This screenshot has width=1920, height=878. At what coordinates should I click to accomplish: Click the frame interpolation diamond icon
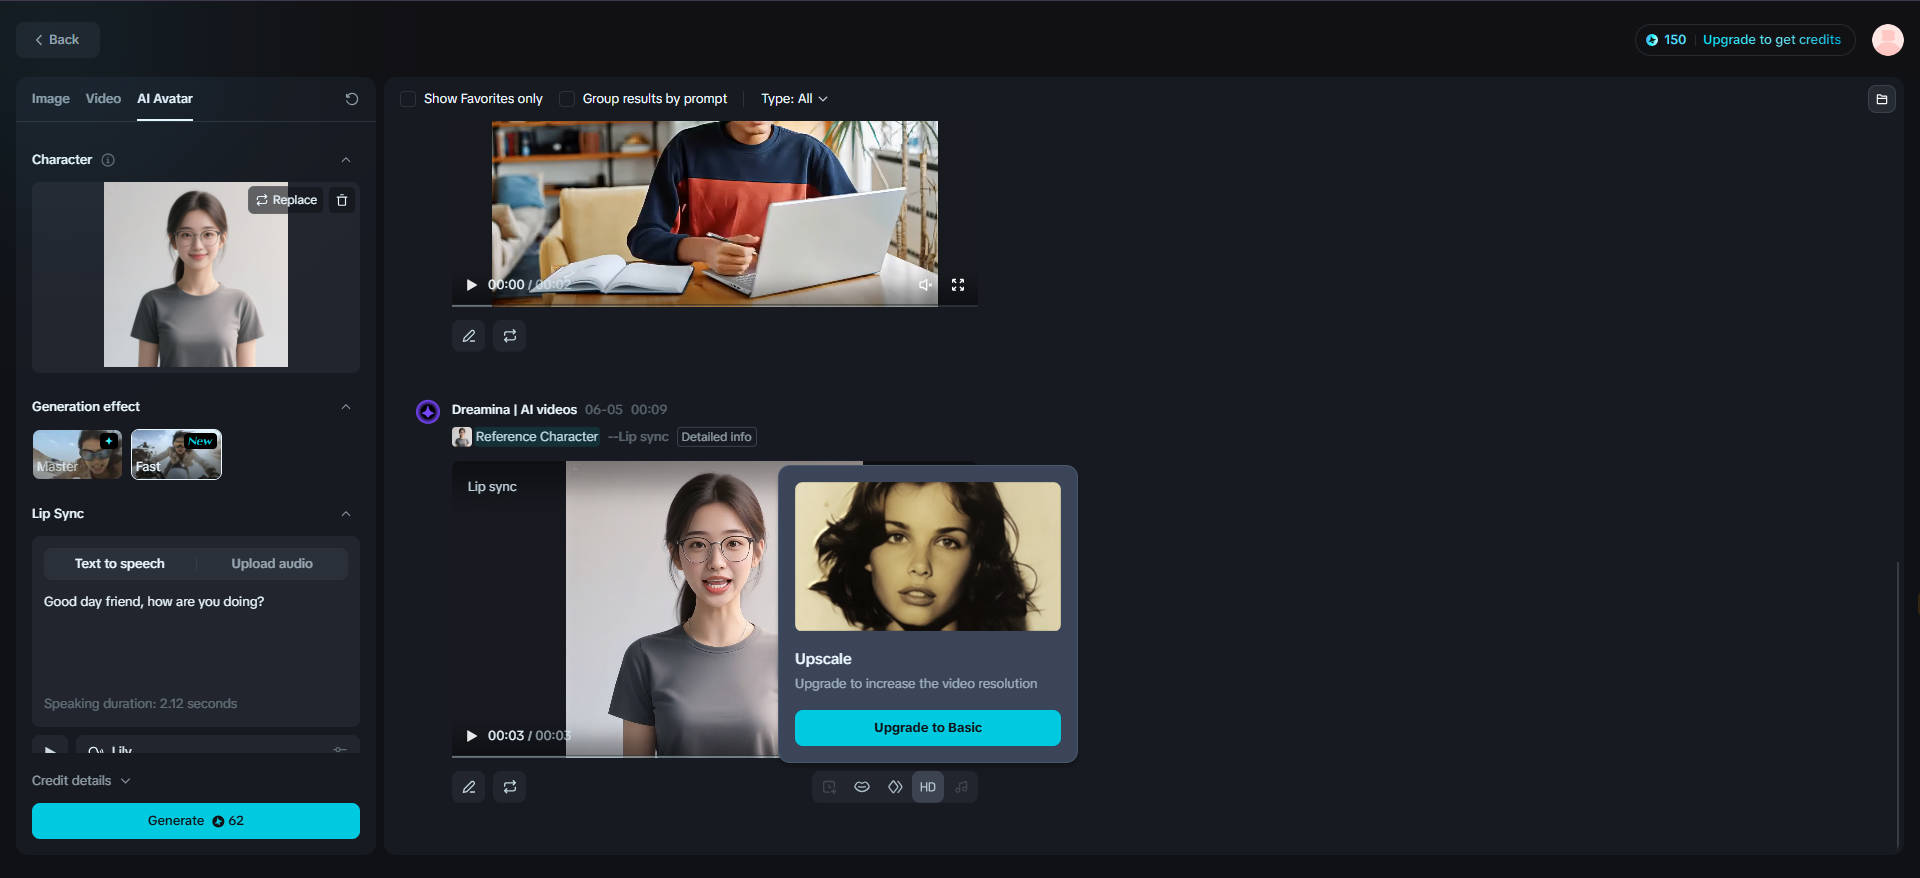(x=895, y=787)
